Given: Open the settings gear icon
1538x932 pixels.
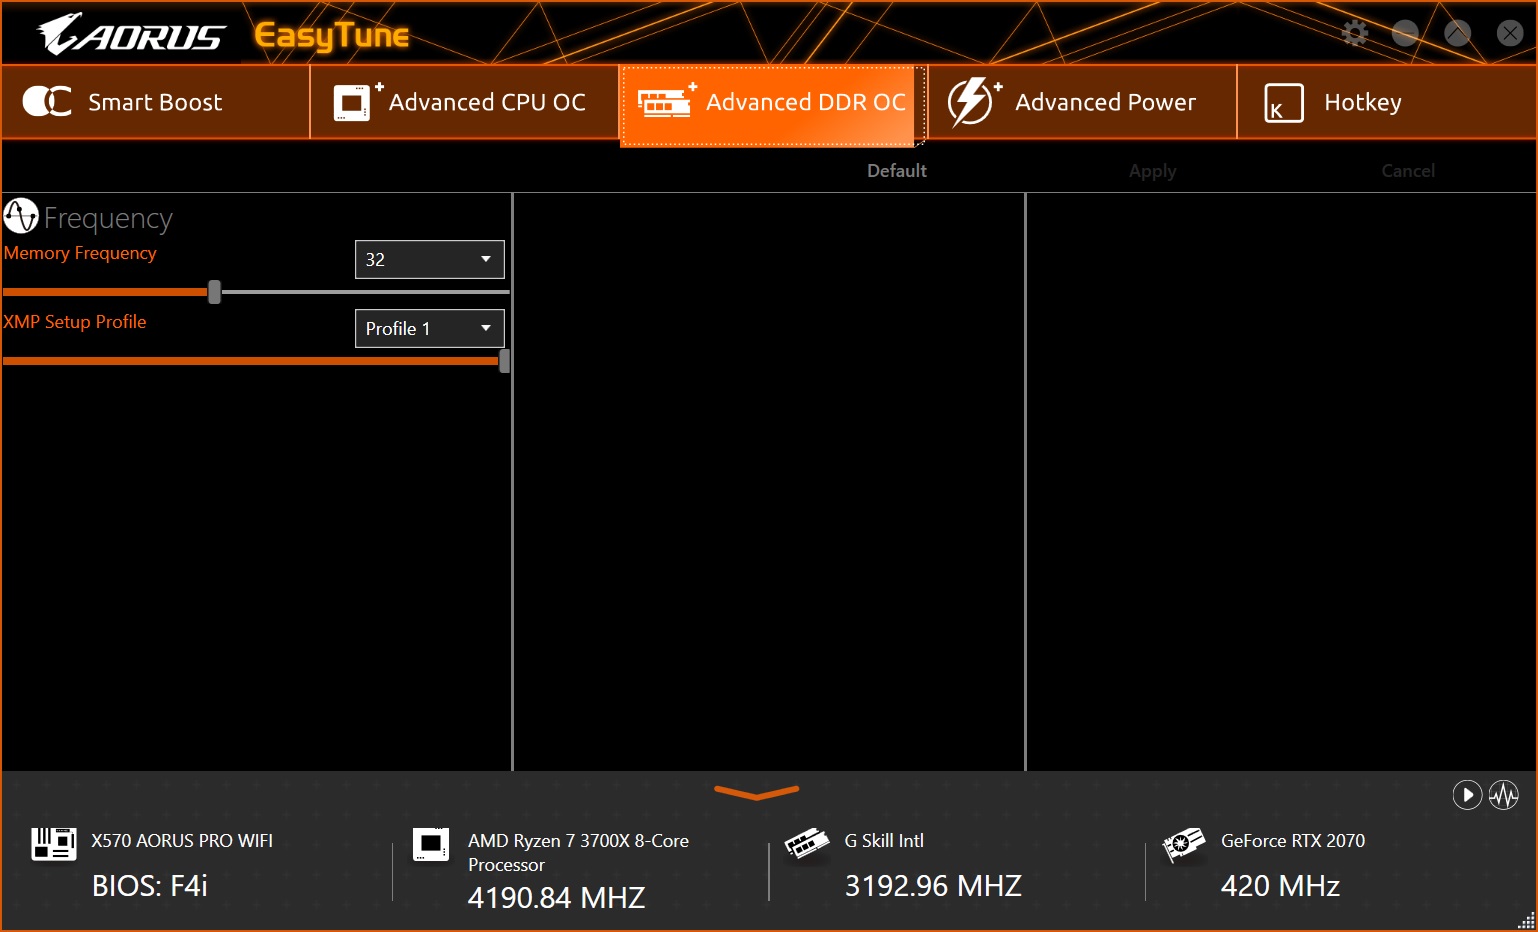Looking at the screenshot, I should pos(1355,33).
